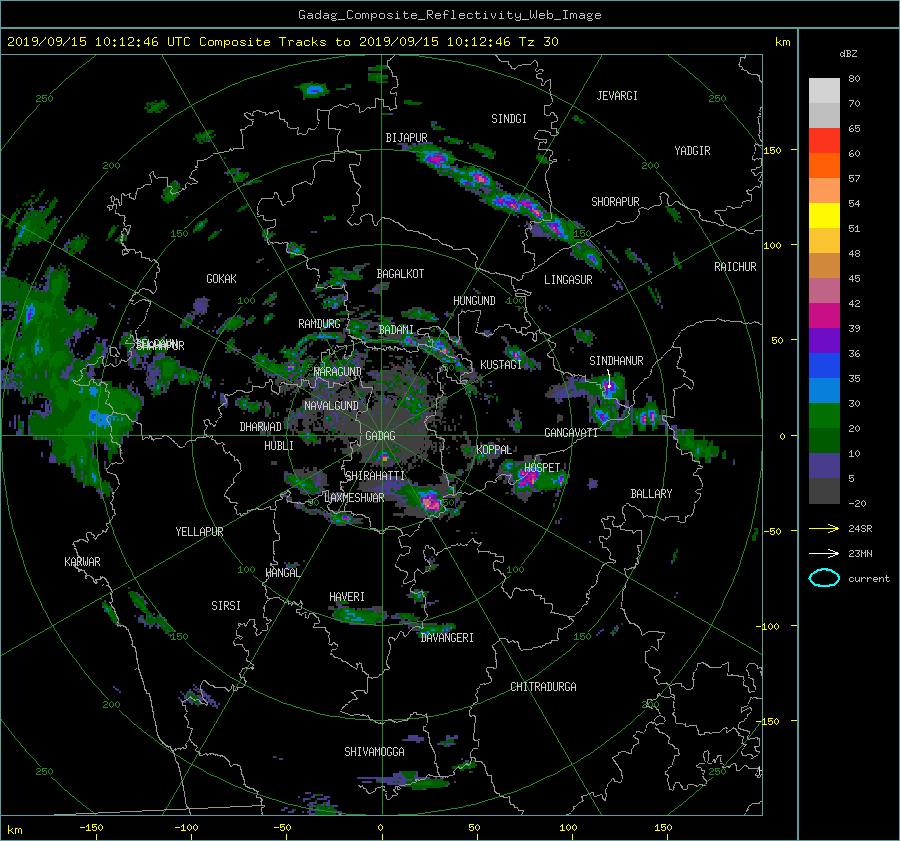Click the JEVARGI city label

617,96
